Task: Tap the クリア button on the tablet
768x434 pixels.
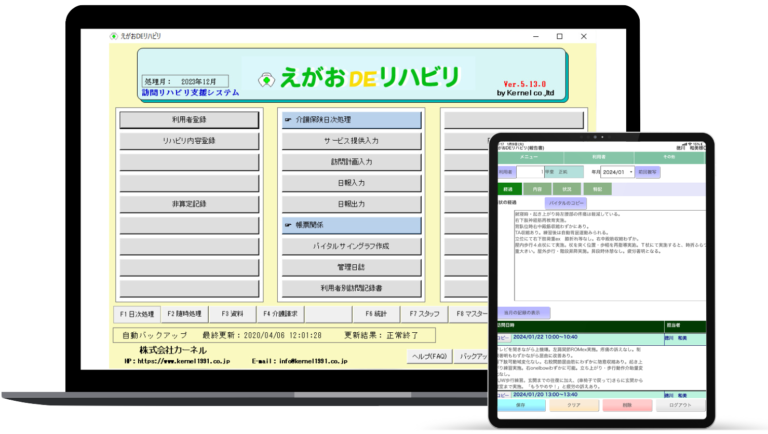Action: coord(574,406)
